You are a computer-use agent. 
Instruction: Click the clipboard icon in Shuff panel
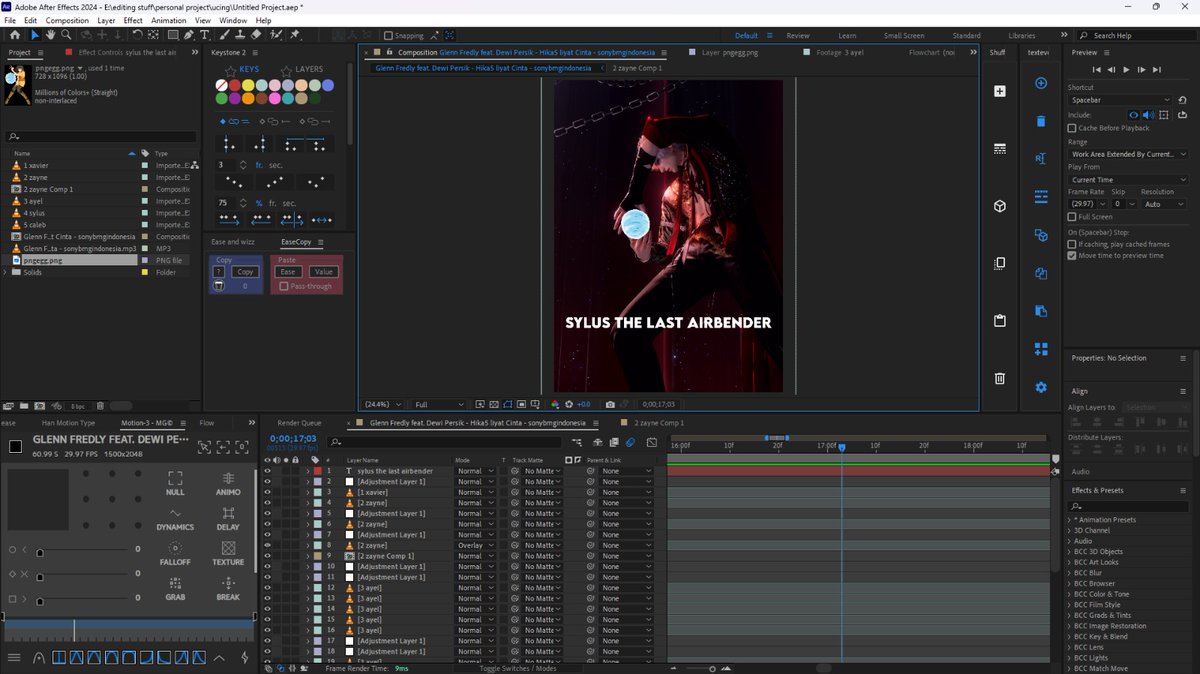(999, 321)
